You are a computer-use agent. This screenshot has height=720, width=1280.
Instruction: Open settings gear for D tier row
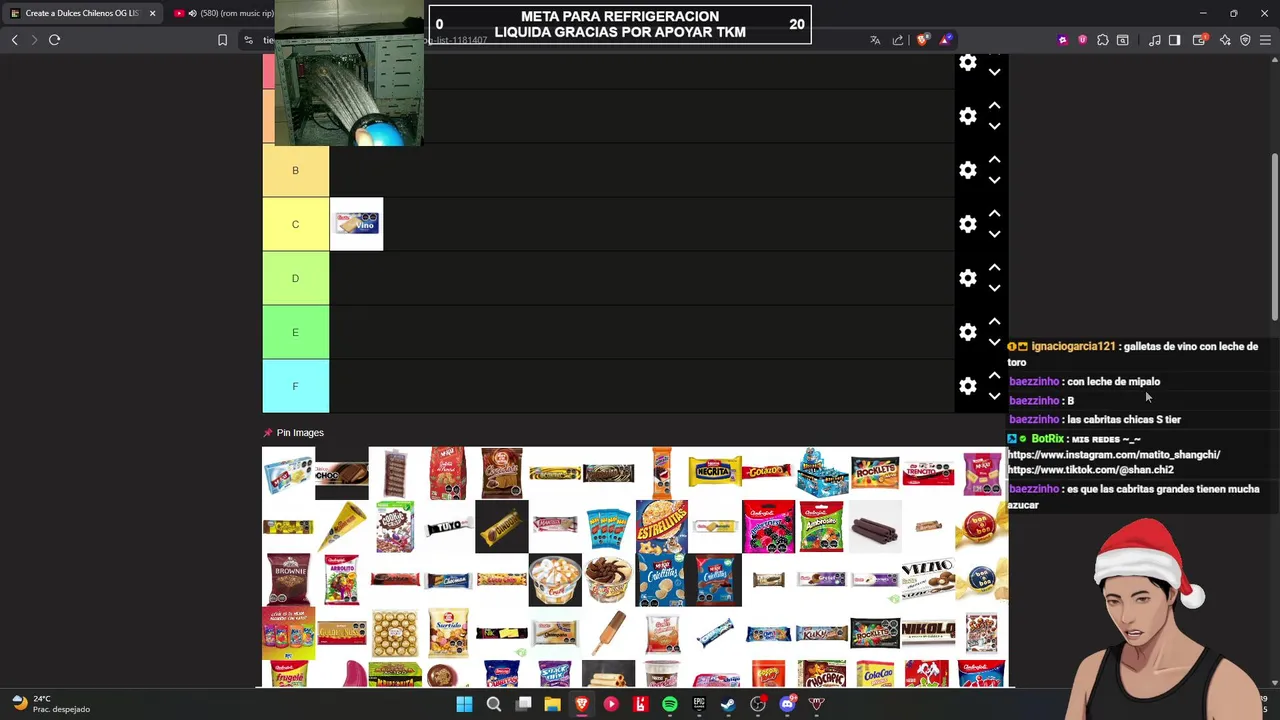[967, 278]
